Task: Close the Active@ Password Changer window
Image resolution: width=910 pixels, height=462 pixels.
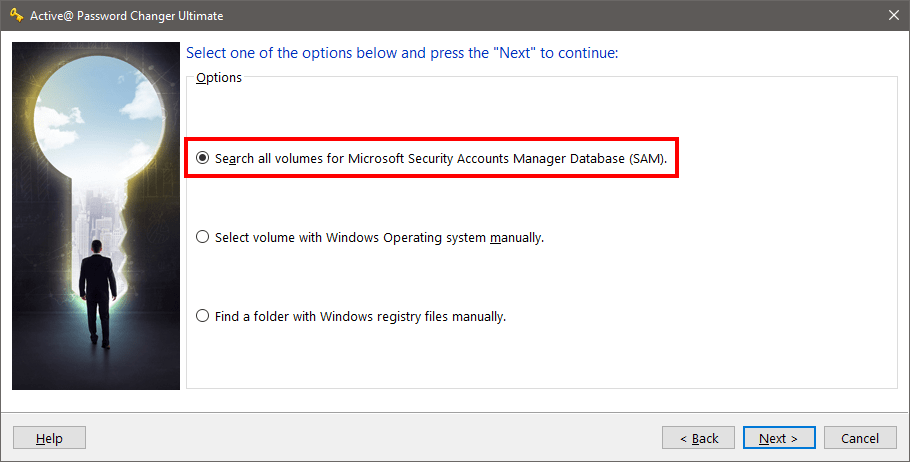Action: coord(894,15)
